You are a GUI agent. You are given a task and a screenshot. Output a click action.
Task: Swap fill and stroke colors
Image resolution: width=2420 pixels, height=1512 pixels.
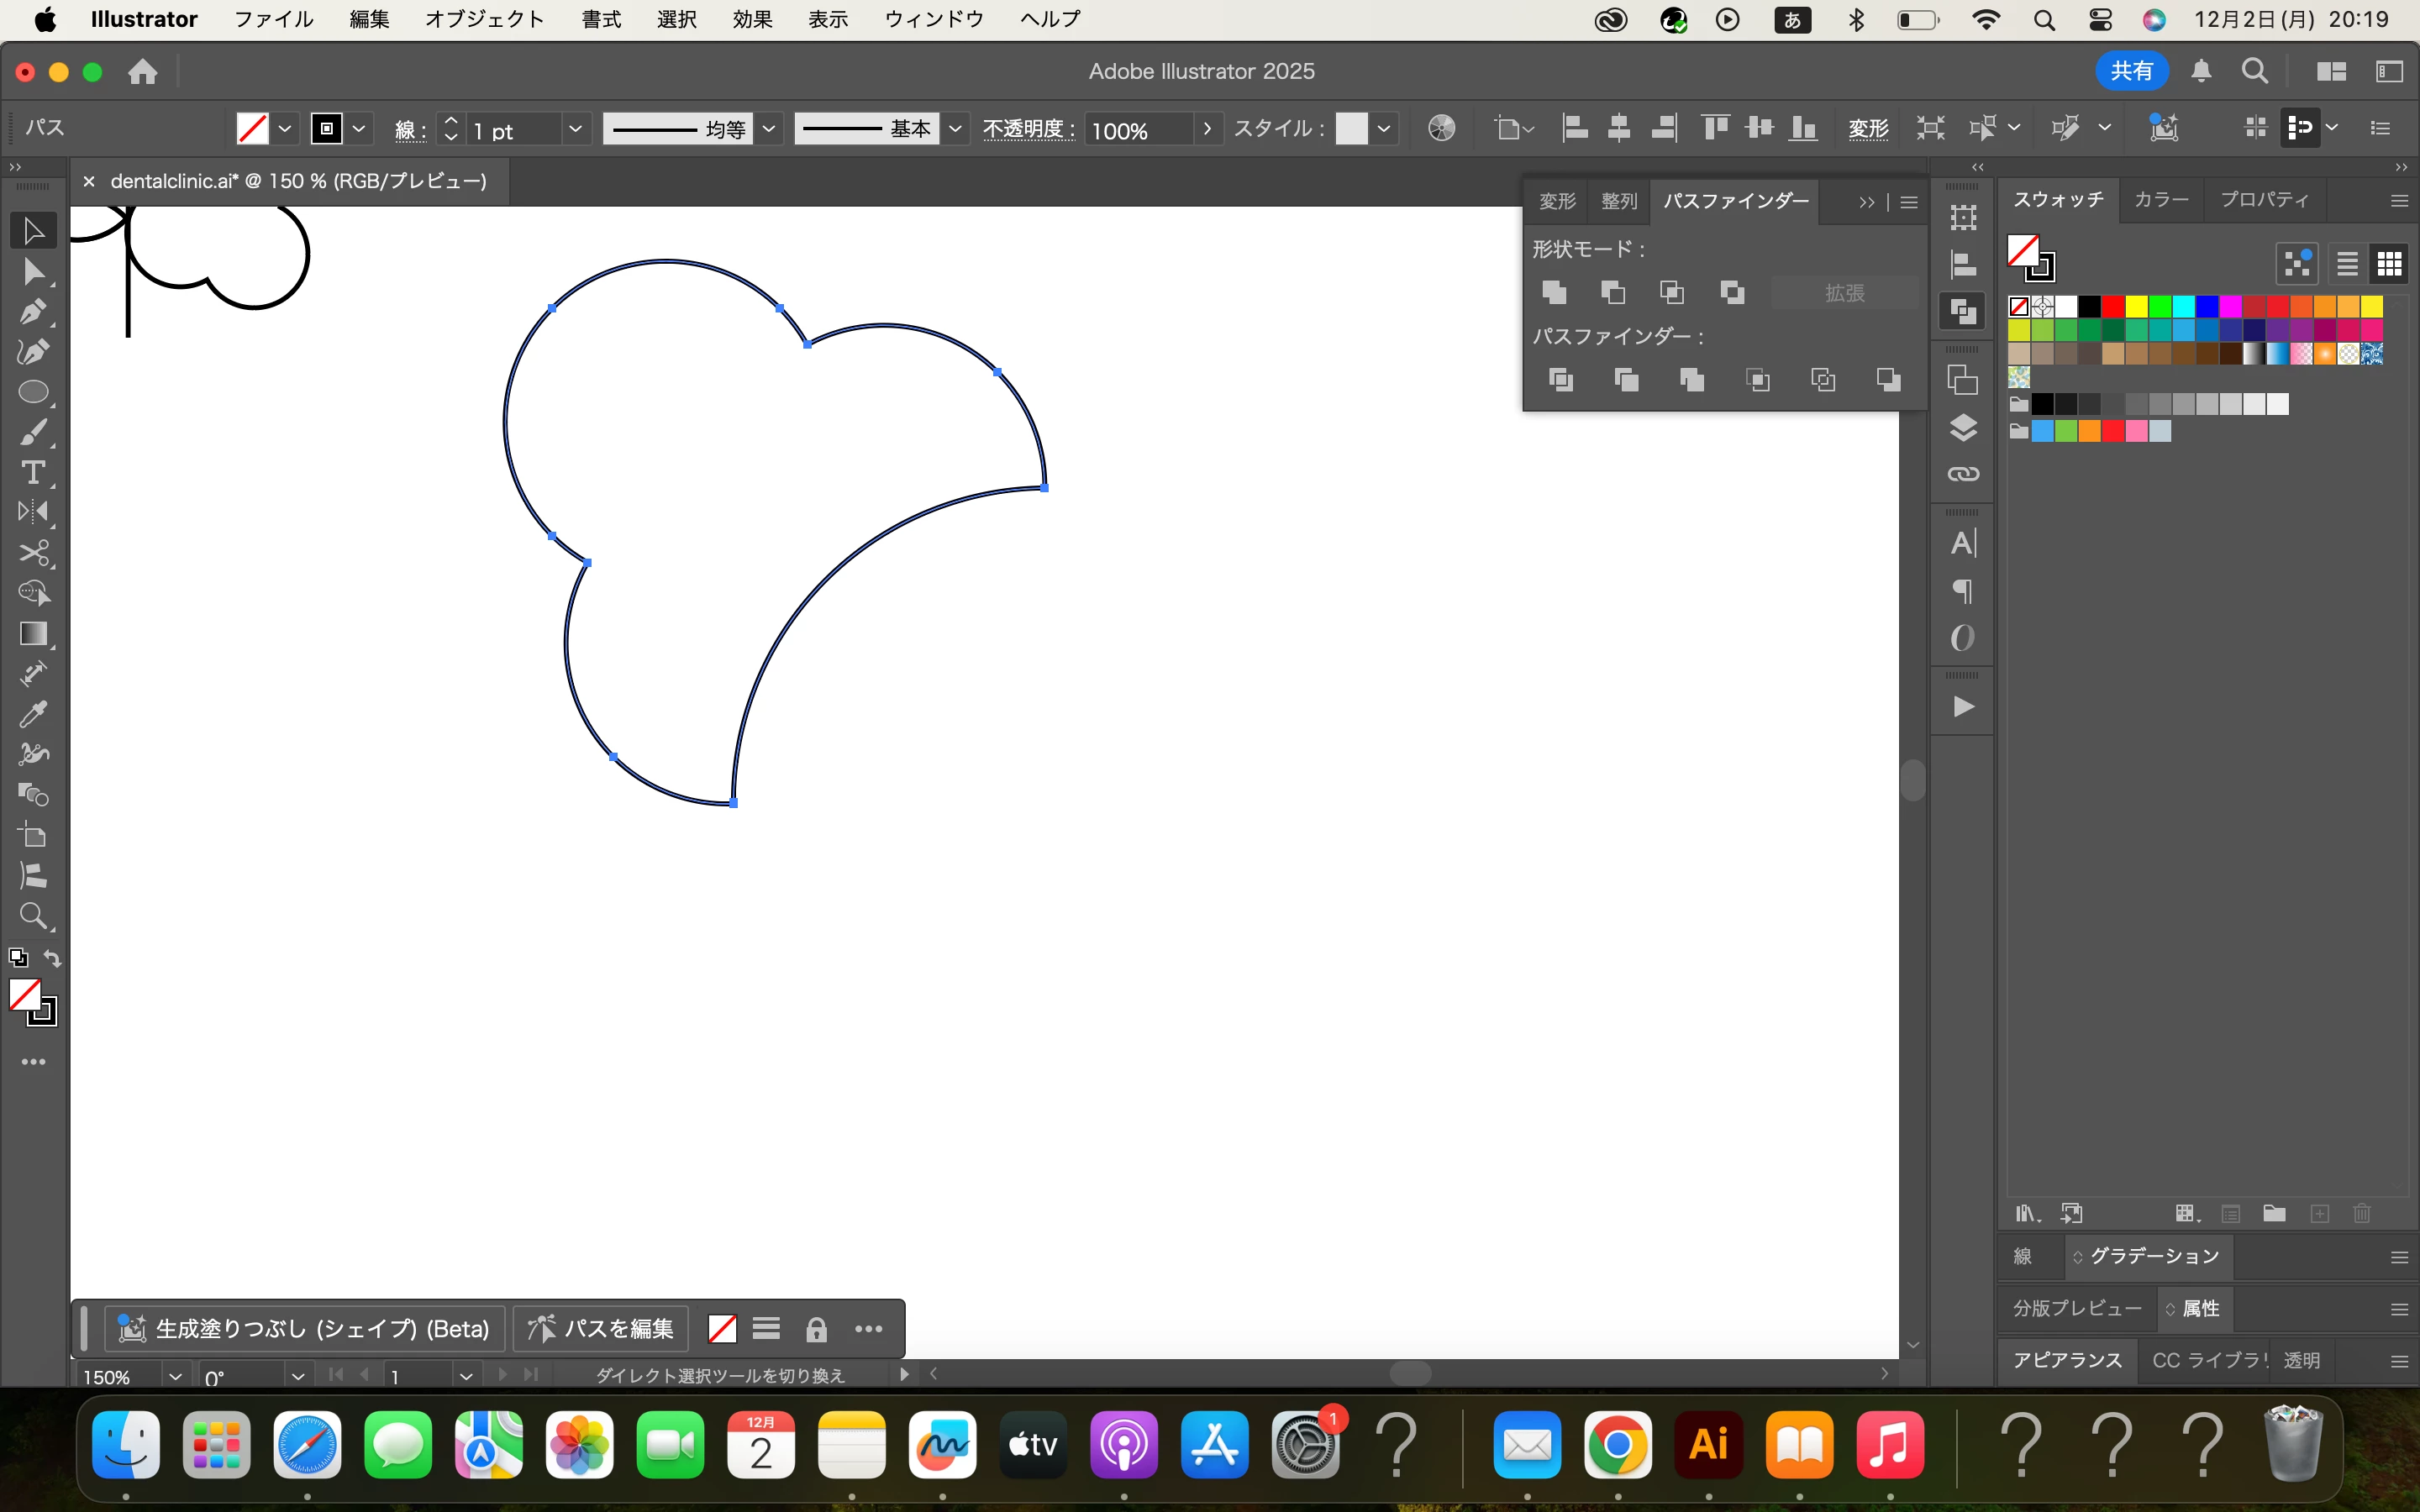point(52,958)
